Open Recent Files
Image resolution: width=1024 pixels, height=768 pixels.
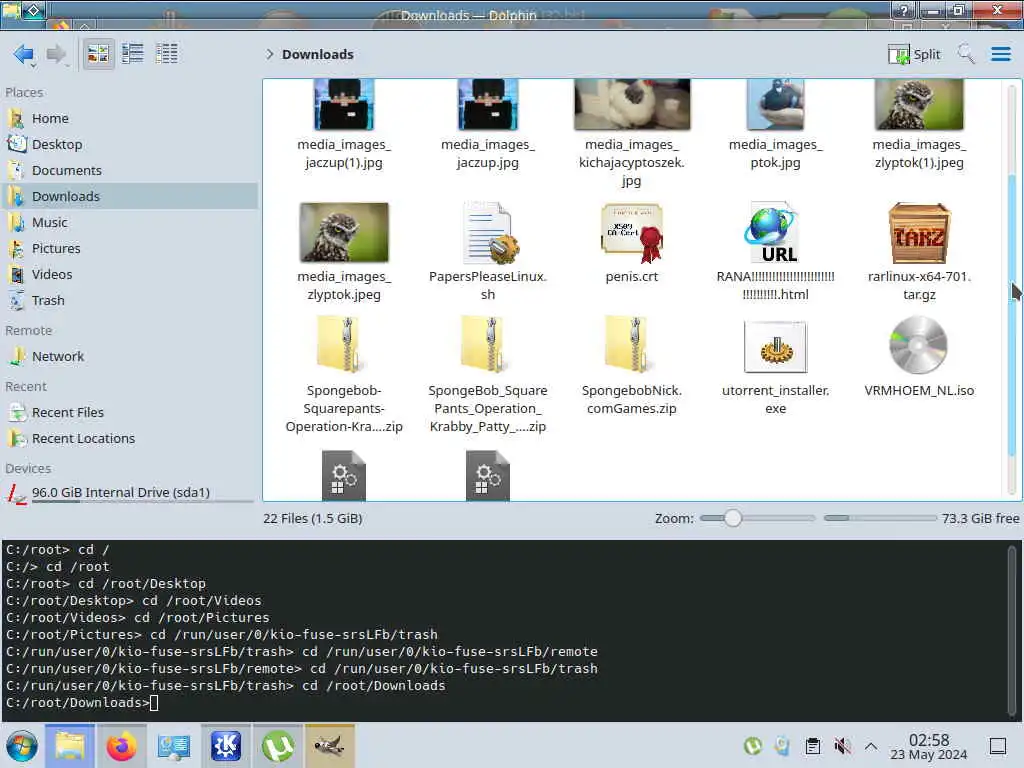[129, 412]
